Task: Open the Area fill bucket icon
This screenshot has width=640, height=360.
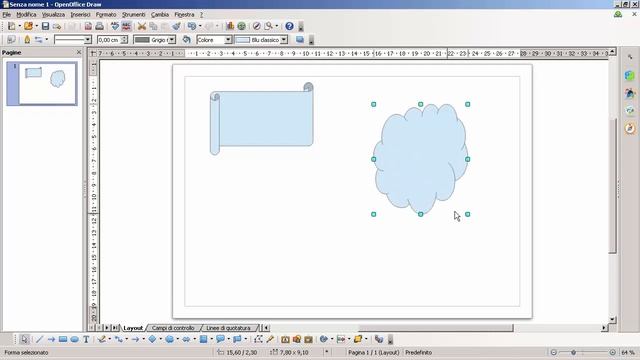Action: click(x=186, y=40)
